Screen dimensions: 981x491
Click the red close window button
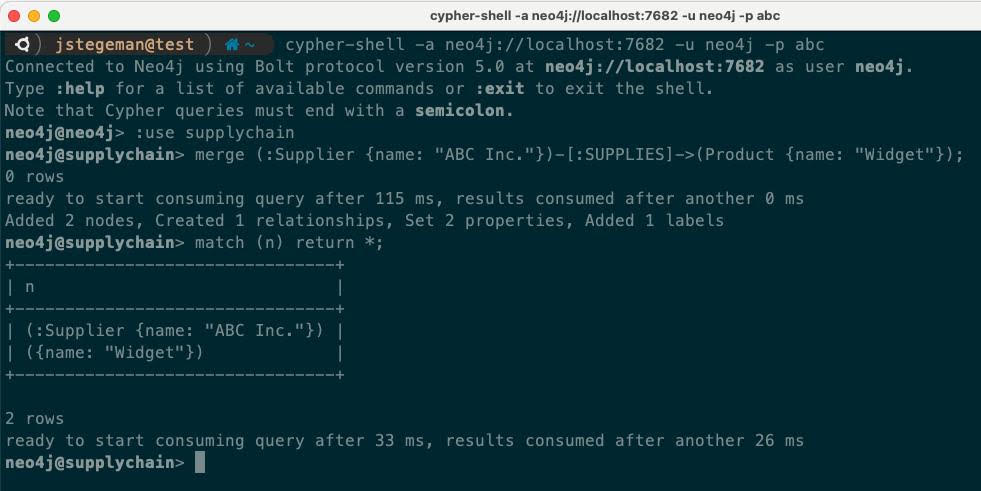tap(14, 16)
